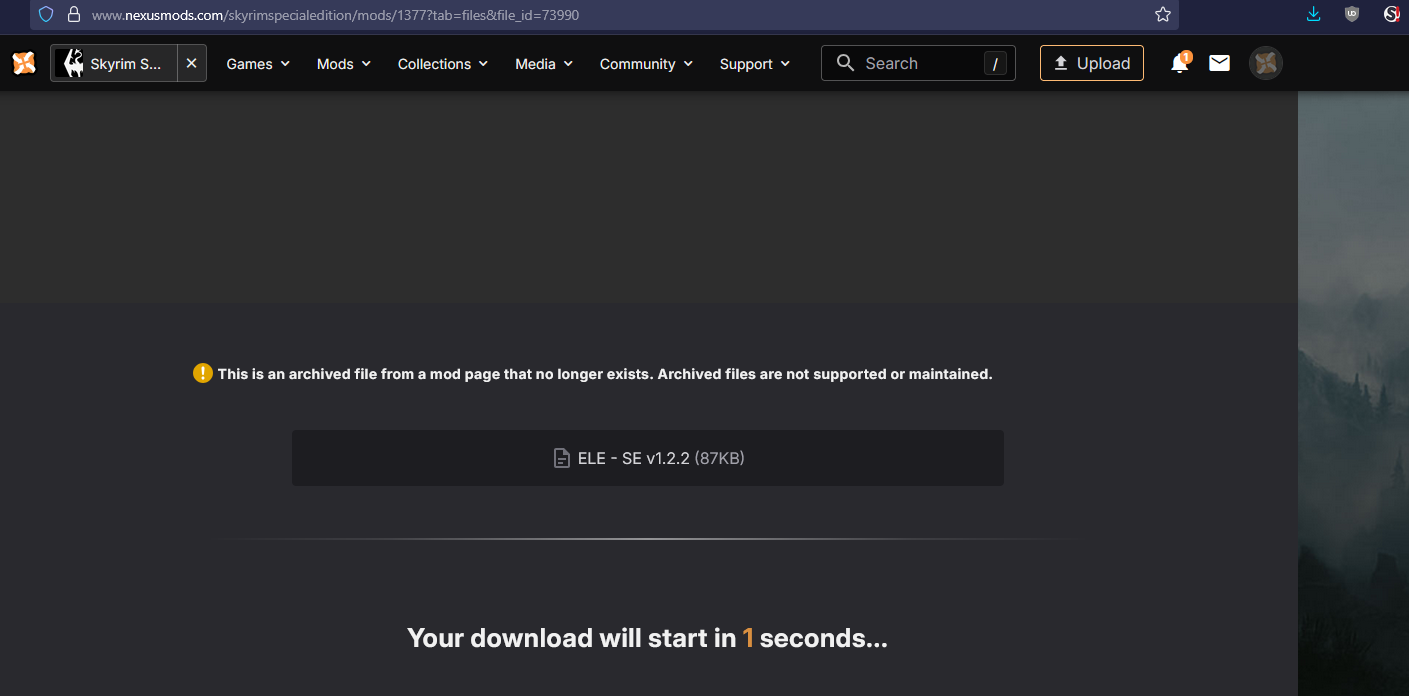1409x696 pixels.
Task: Remove the Skyrim game filter with X
Action: click(192, 63)
